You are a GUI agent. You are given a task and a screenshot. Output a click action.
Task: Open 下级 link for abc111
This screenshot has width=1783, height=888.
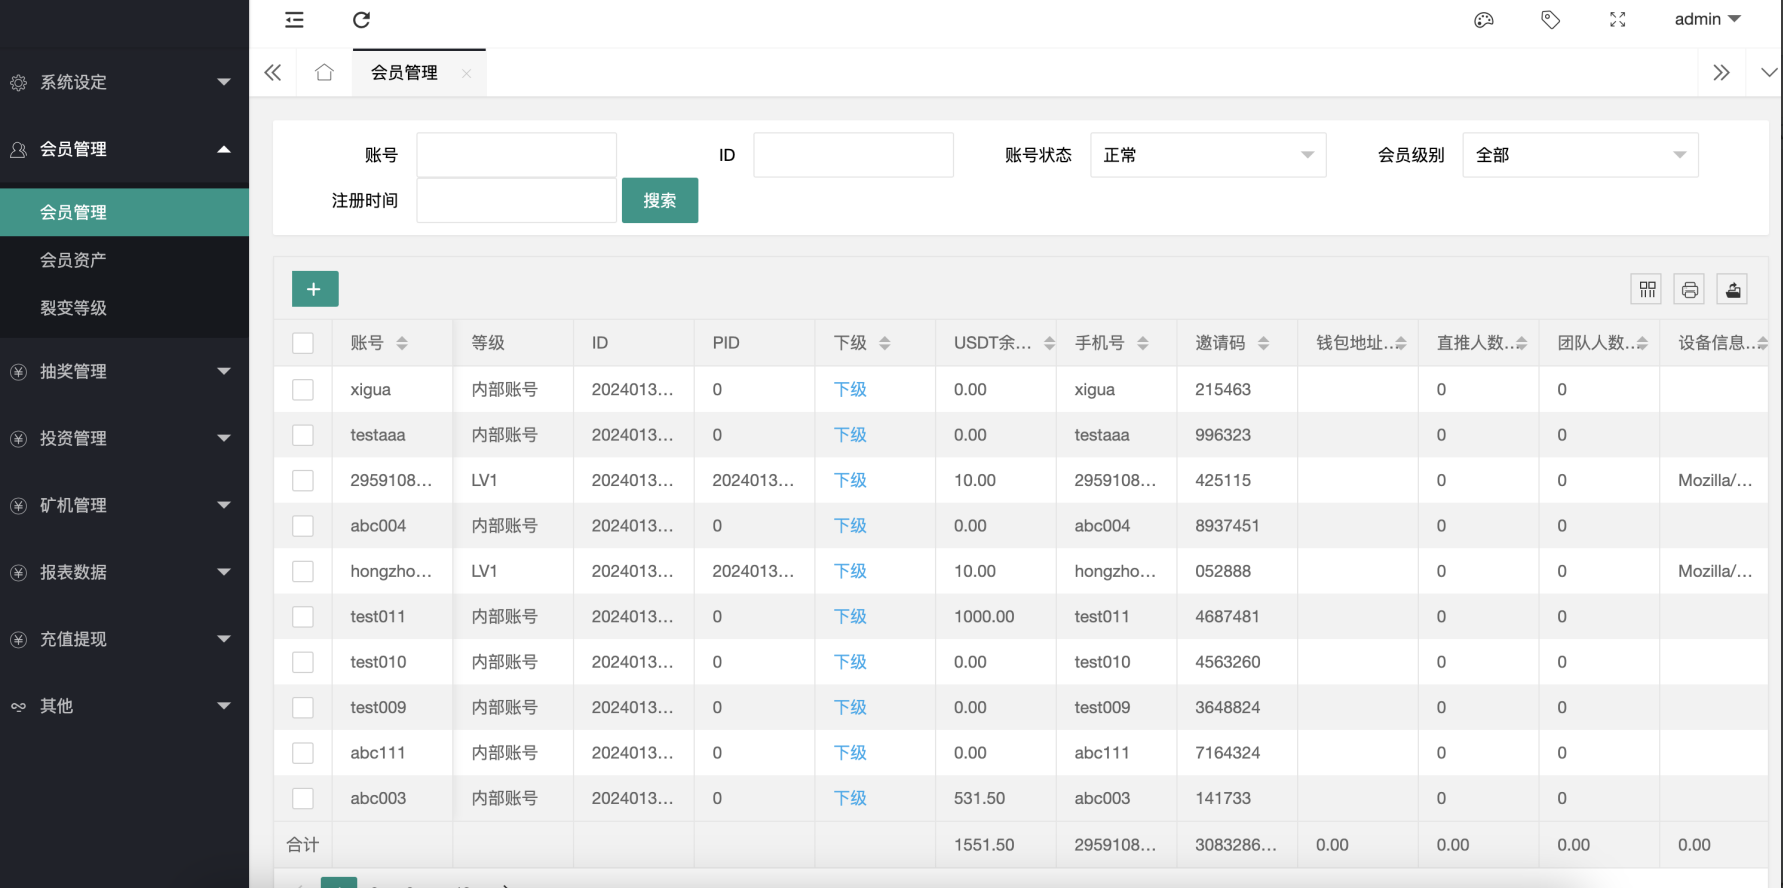click(850, 753)
